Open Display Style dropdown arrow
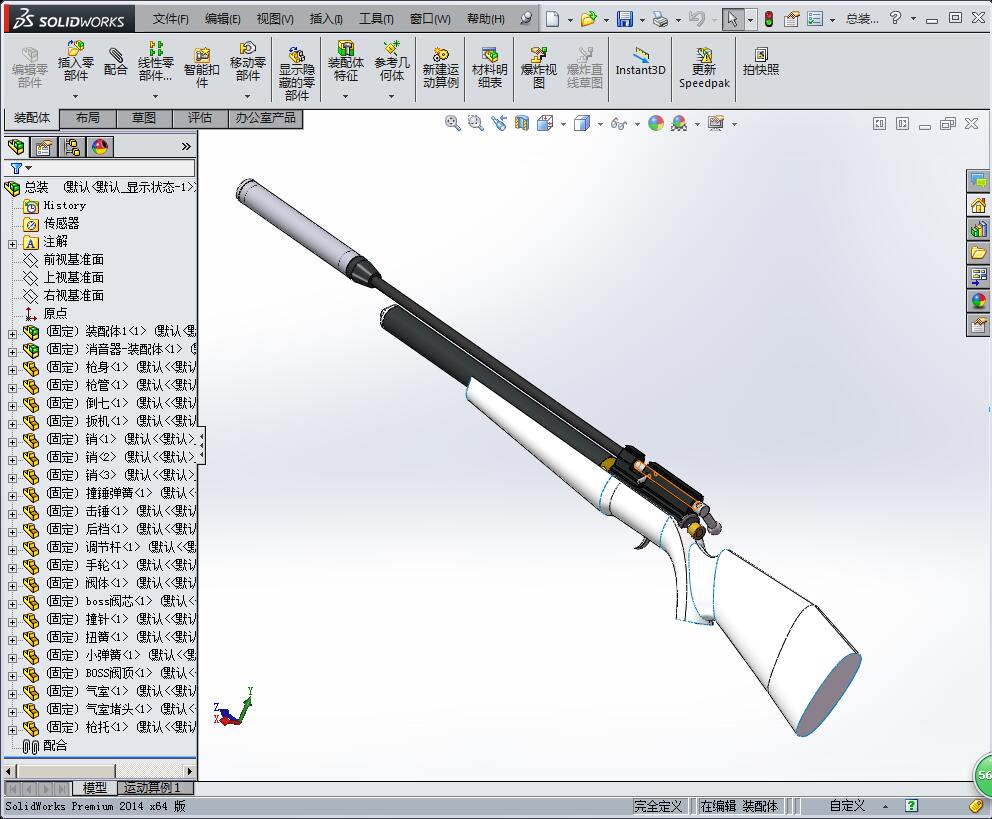The height and width of the screenshot is (819, 992). (600, 124)
